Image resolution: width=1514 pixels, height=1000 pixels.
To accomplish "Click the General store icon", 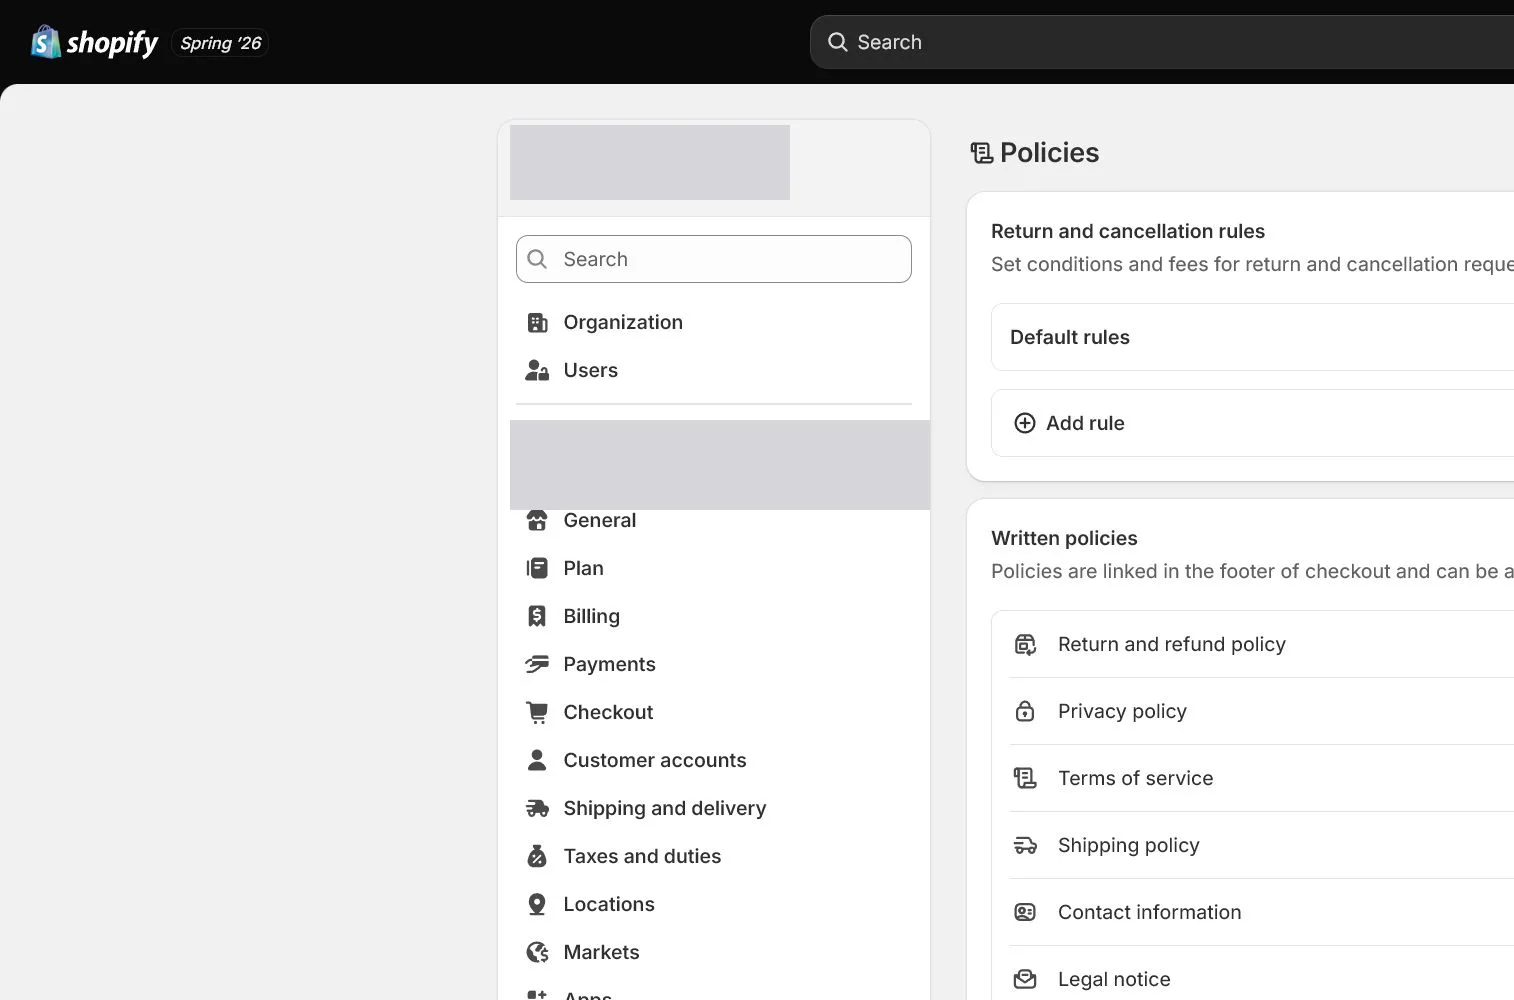I will [537, 520].
